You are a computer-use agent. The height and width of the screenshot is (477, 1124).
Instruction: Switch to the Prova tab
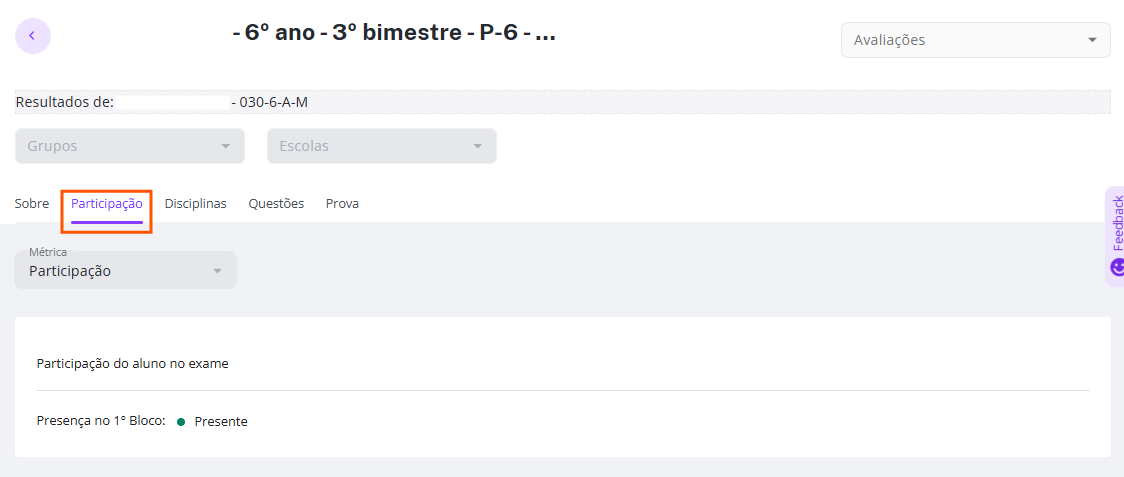pos(342,204)
